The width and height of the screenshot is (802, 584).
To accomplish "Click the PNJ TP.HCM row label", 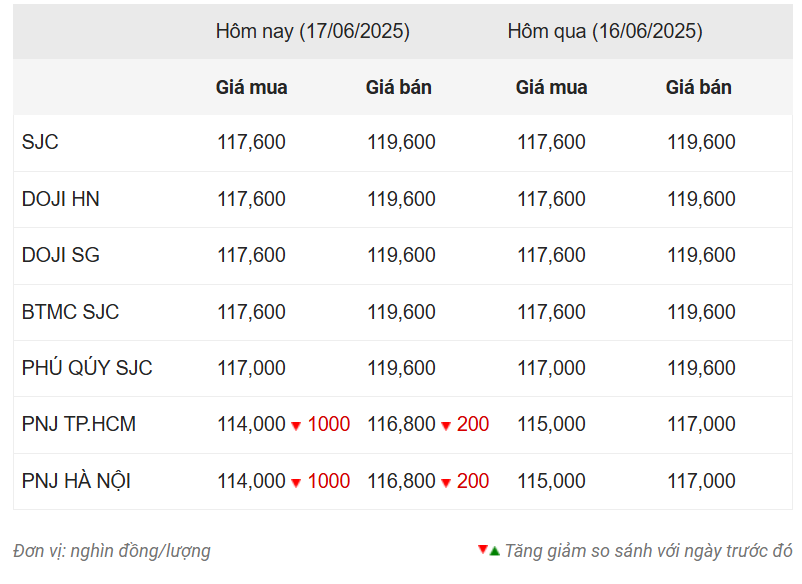I will click(79, 424).
